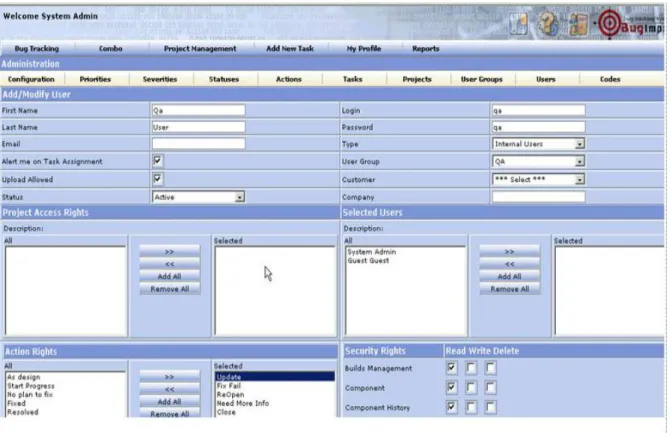
Task: Open the My Profile menu
Action: (363, 48)
